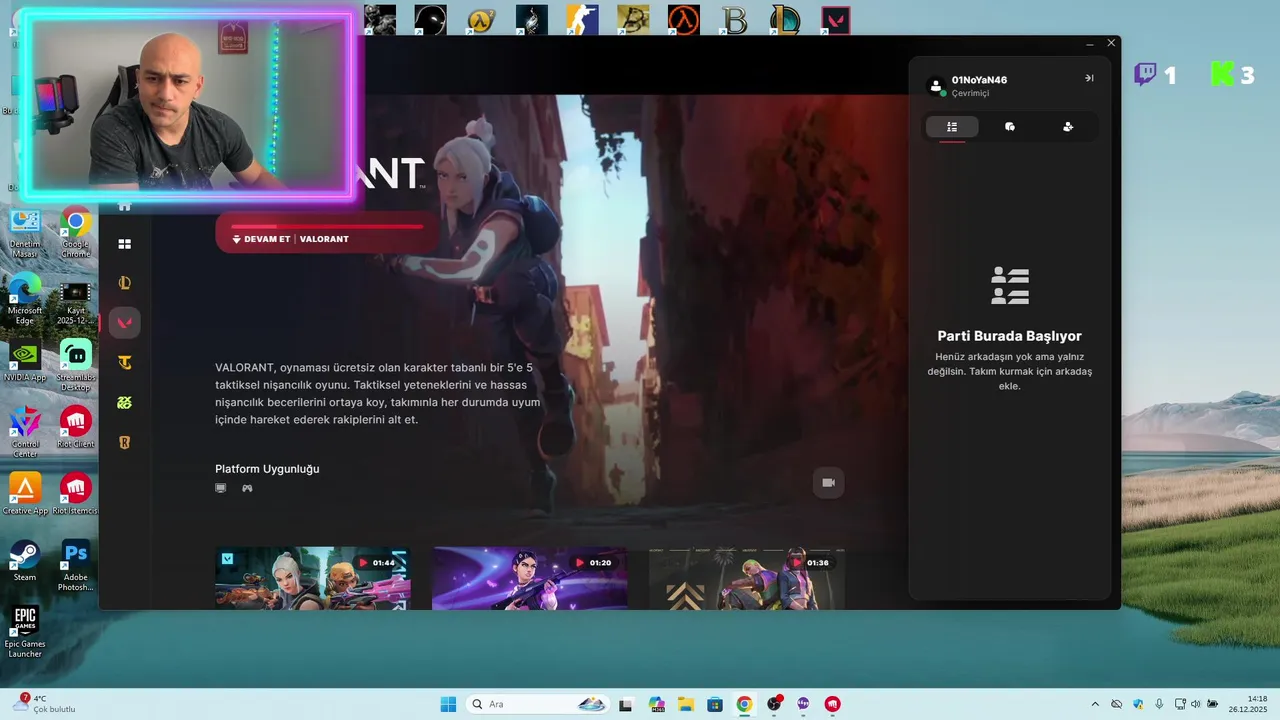Switch to the chat messages tab

pyautogui.click(x=1010, y=127)
